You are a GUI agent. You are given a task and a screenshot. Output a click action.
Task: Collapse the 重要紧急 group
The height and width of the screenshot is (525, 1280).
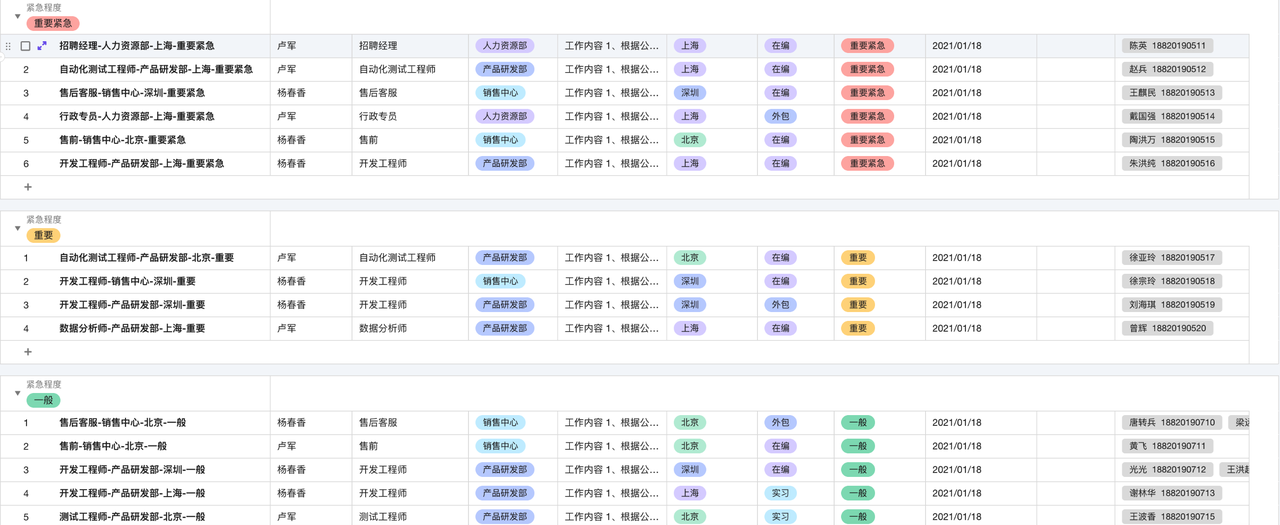coord(17,16)
